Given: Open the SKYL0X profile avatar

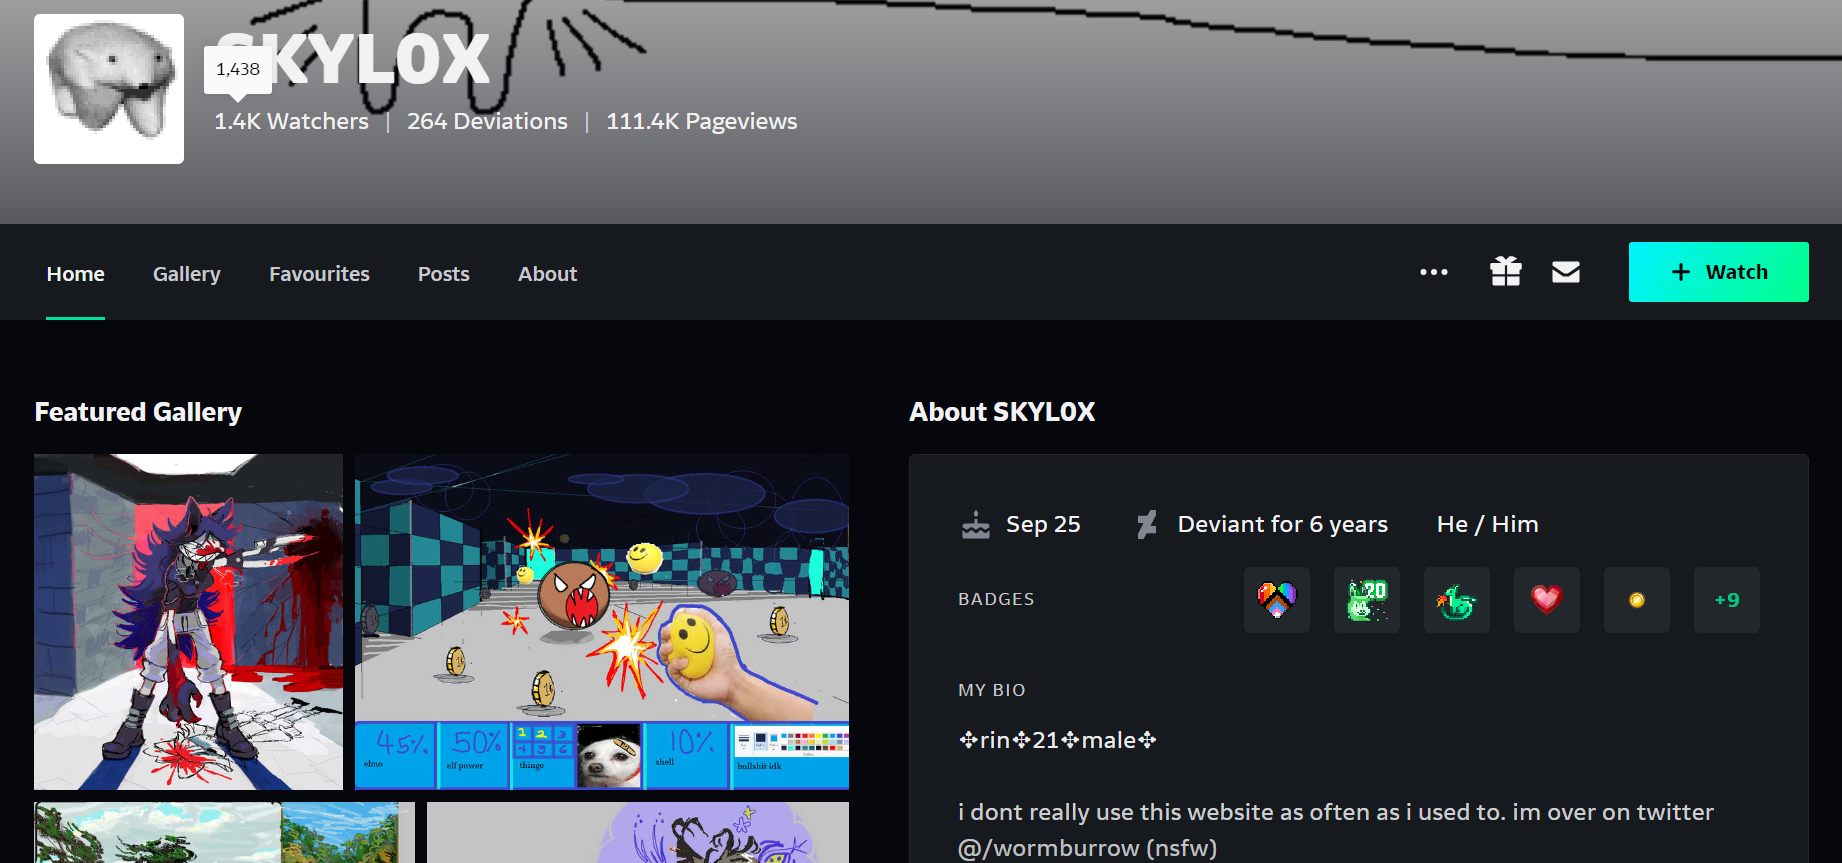Looking at the screenshot, I should tap(109, 89).
